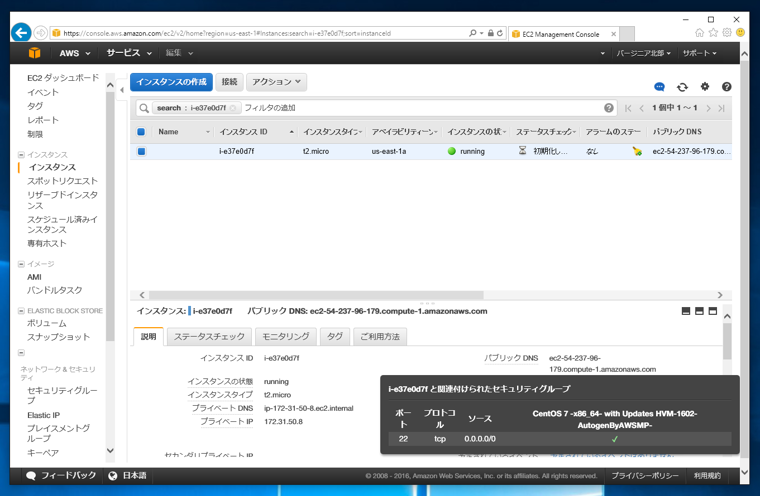Set split view with the middle layout icon

pos(699,311)
